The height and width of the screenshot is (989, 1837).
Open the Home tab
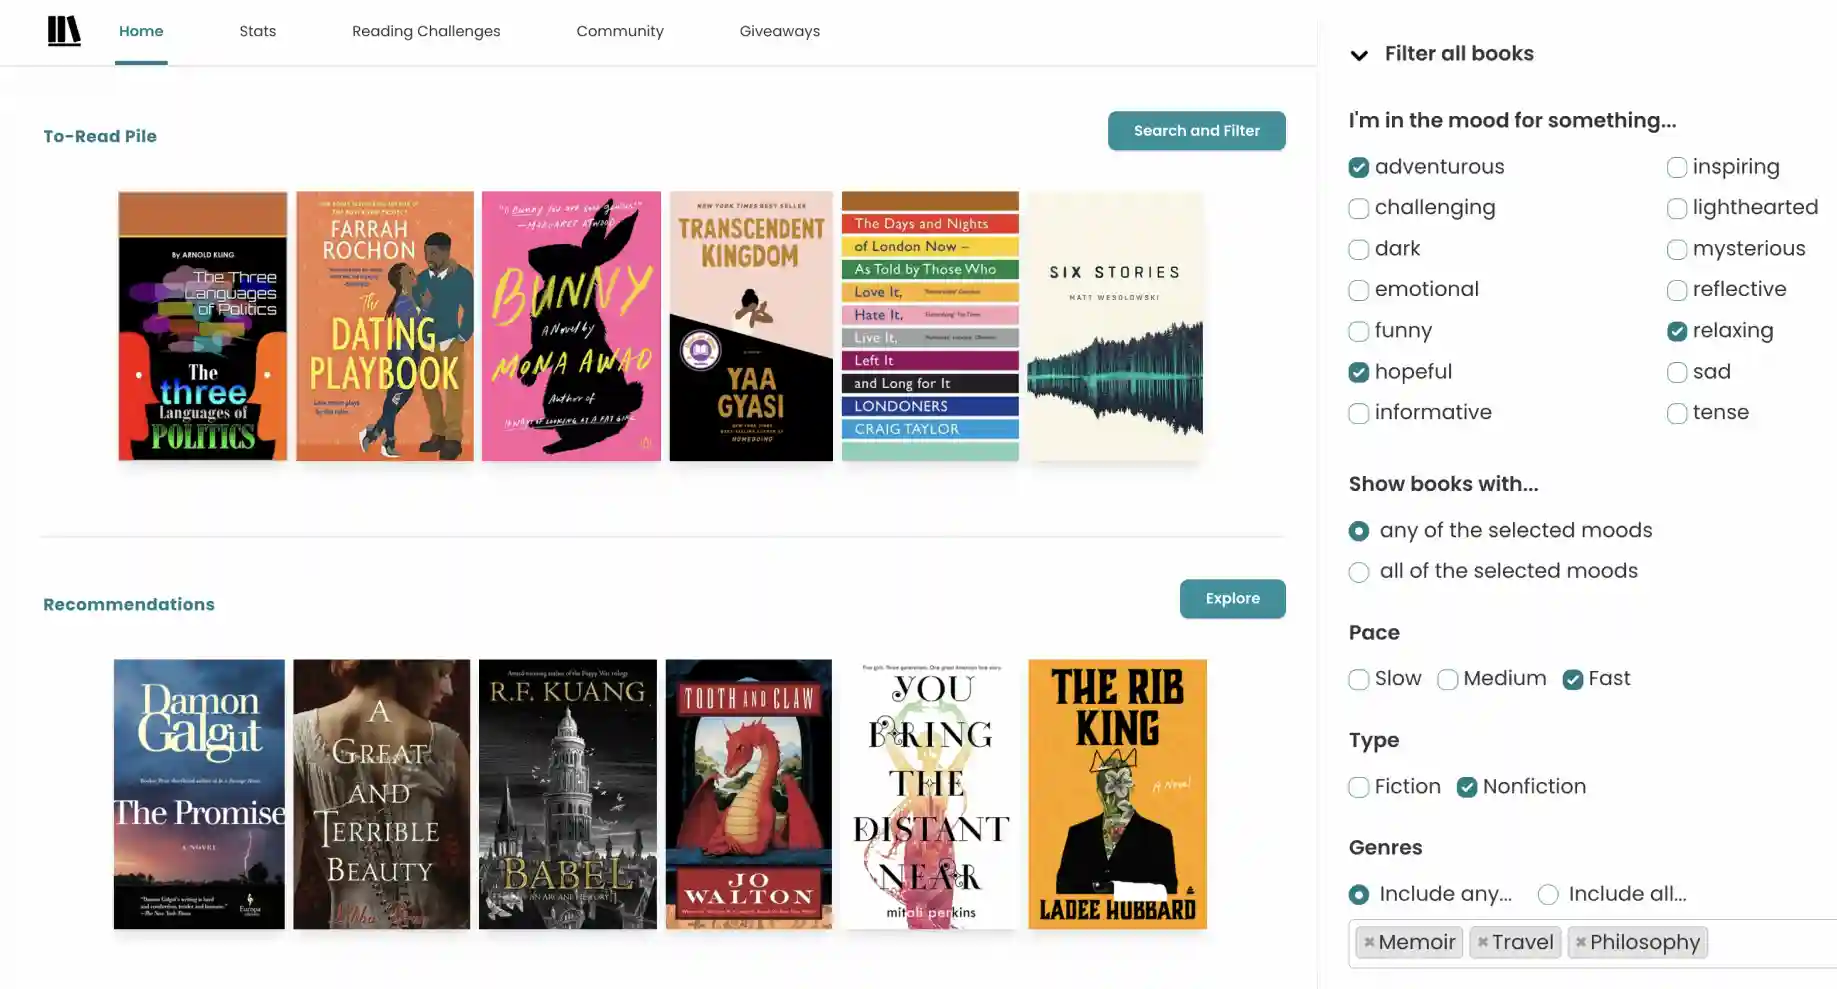tap(141, 31)
